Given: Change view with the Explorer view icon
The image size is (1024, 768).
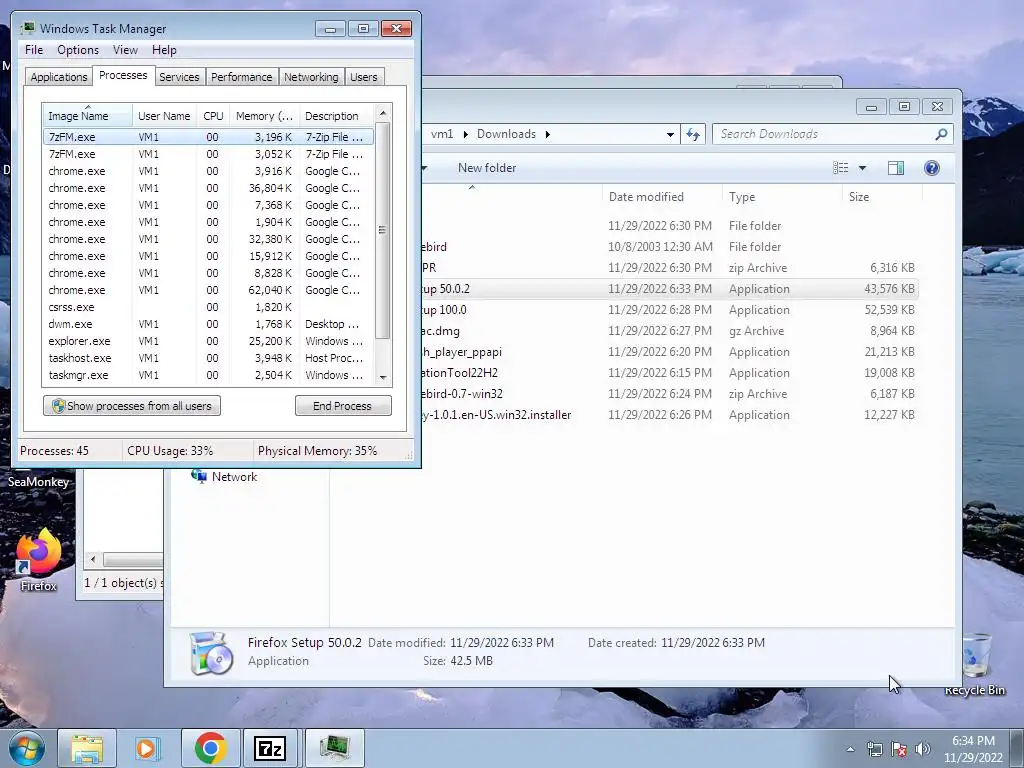Looking at the screenshot, I should (841, 168).
